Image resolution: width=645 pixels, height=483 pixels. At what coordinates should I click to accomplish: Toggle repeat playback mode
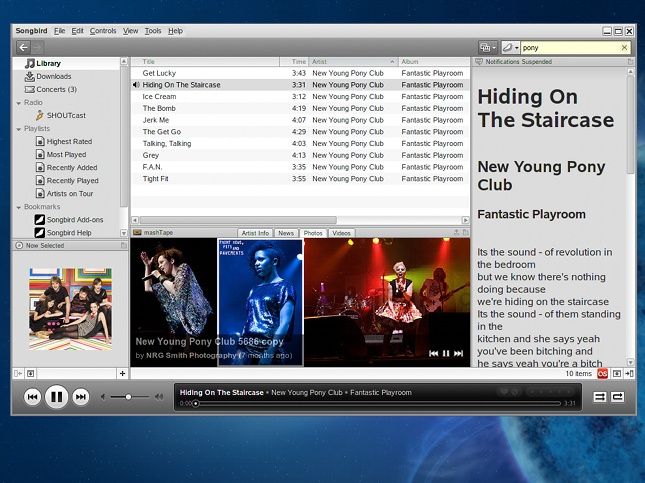pos(617,397)
